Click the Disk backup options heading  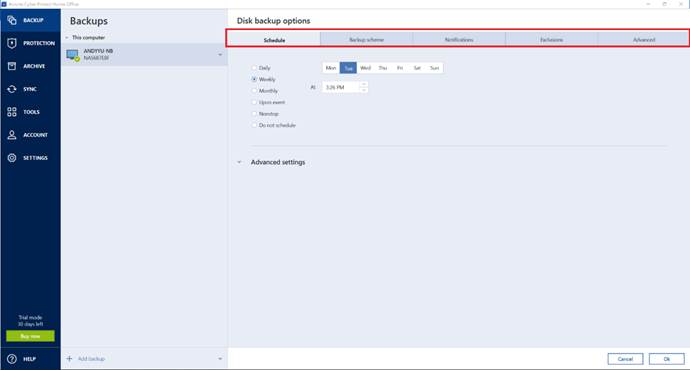coord(273,21)
